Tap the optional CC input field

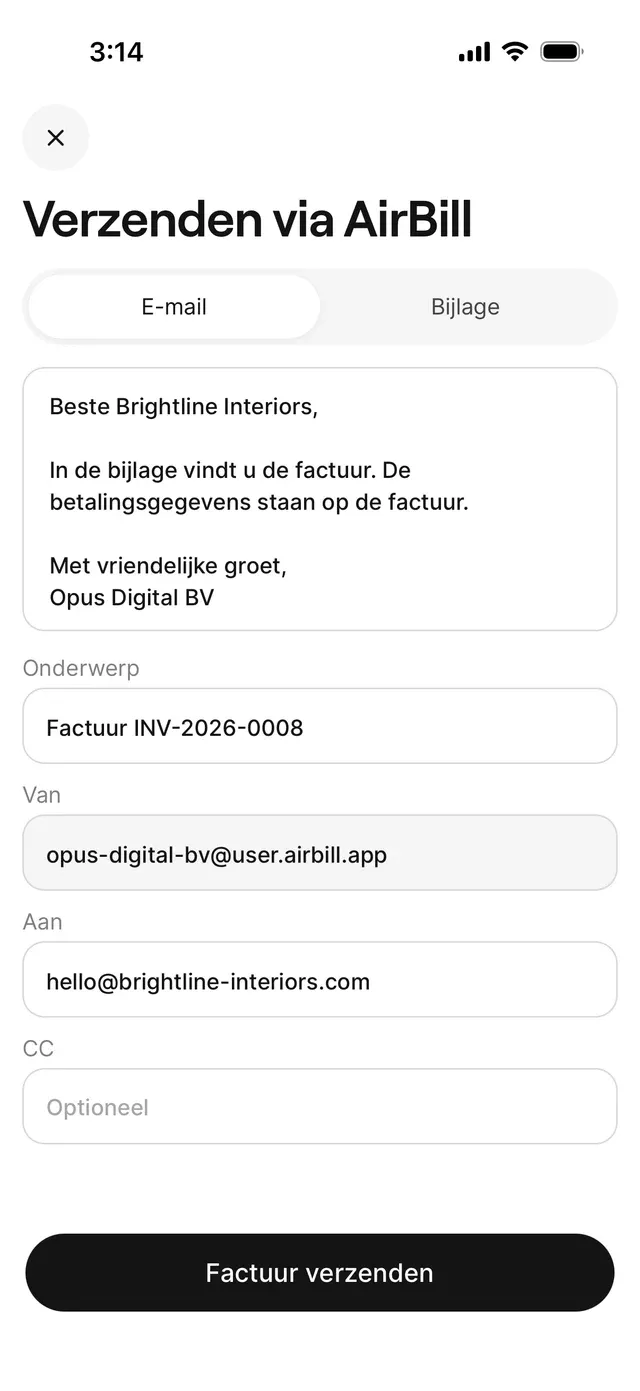click(x=320, y=1106)
